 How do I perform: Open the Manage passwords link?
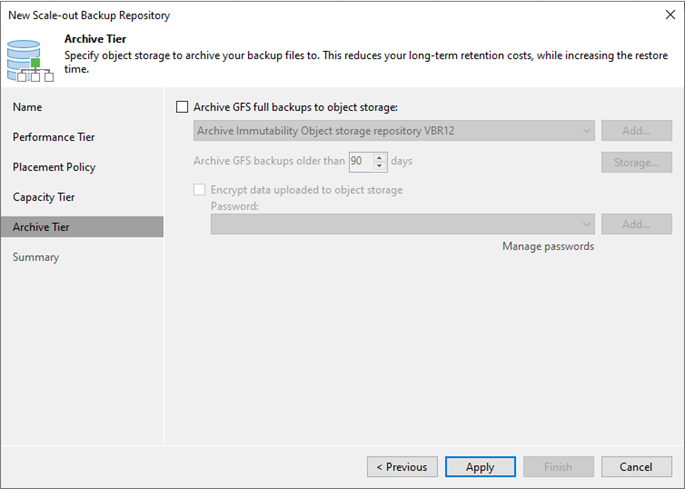pyautogui.click(x=548, y=246)
